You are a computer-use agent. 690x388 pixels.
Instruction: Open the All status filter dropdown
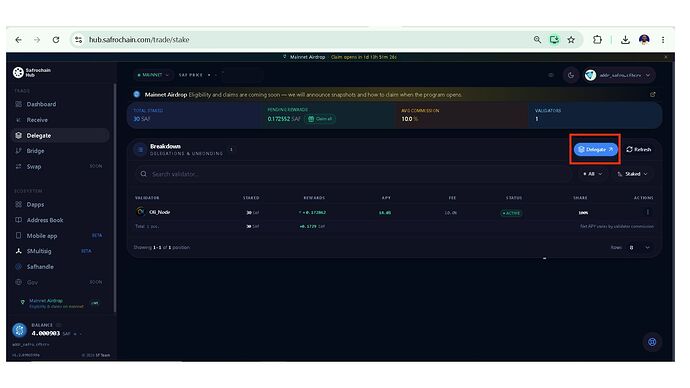[593, 174]
